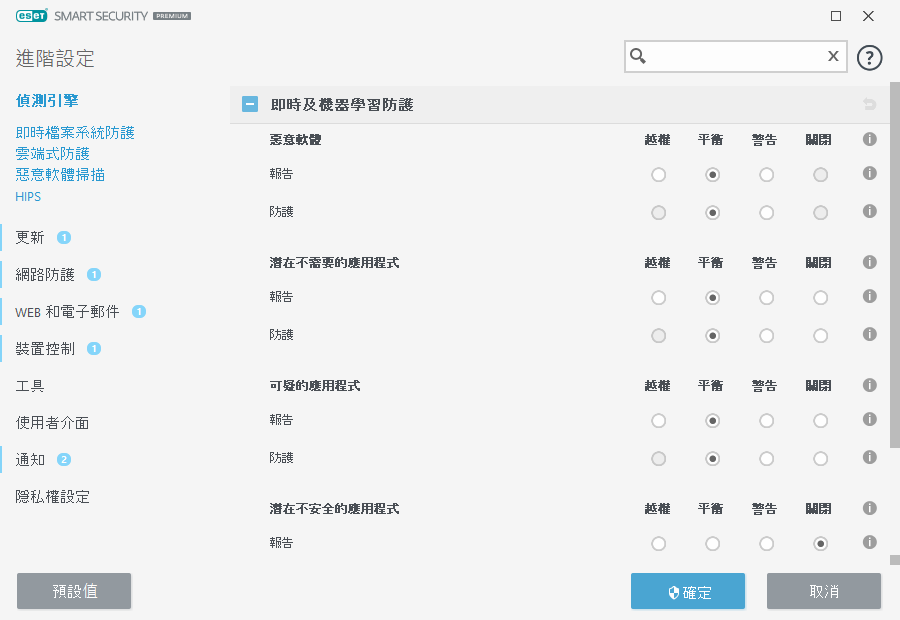Open info icon for 惡意軟體 heading

pyautogui.click(x=869, y=140)
